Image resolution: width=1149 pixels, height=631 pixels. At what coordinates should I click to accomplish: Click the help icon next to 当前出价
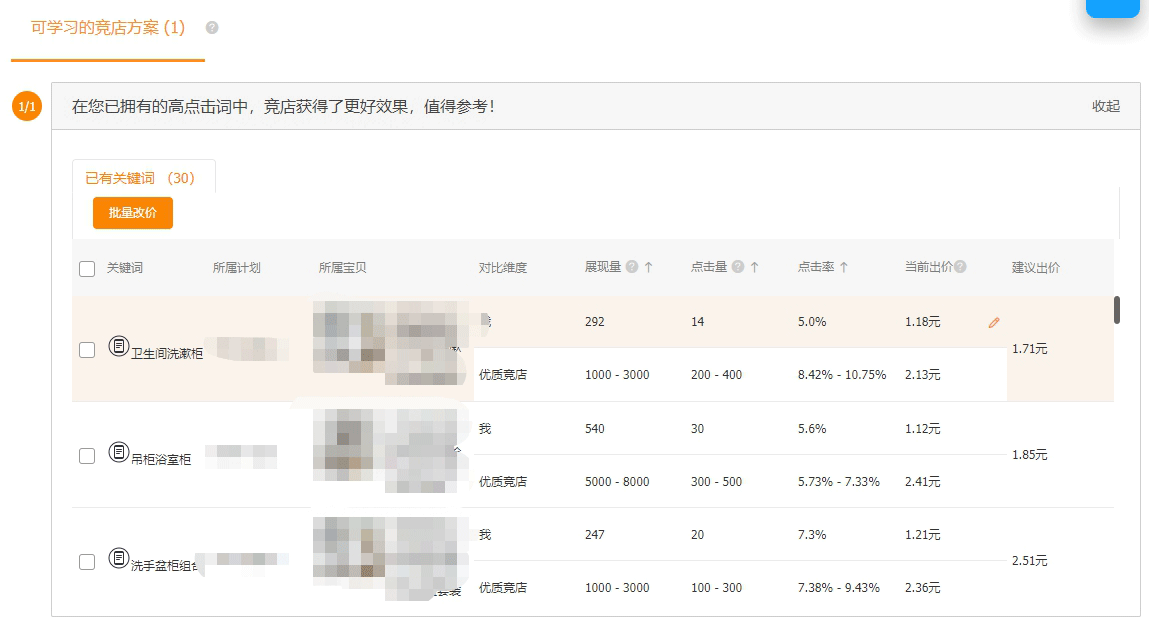(960, 267)
